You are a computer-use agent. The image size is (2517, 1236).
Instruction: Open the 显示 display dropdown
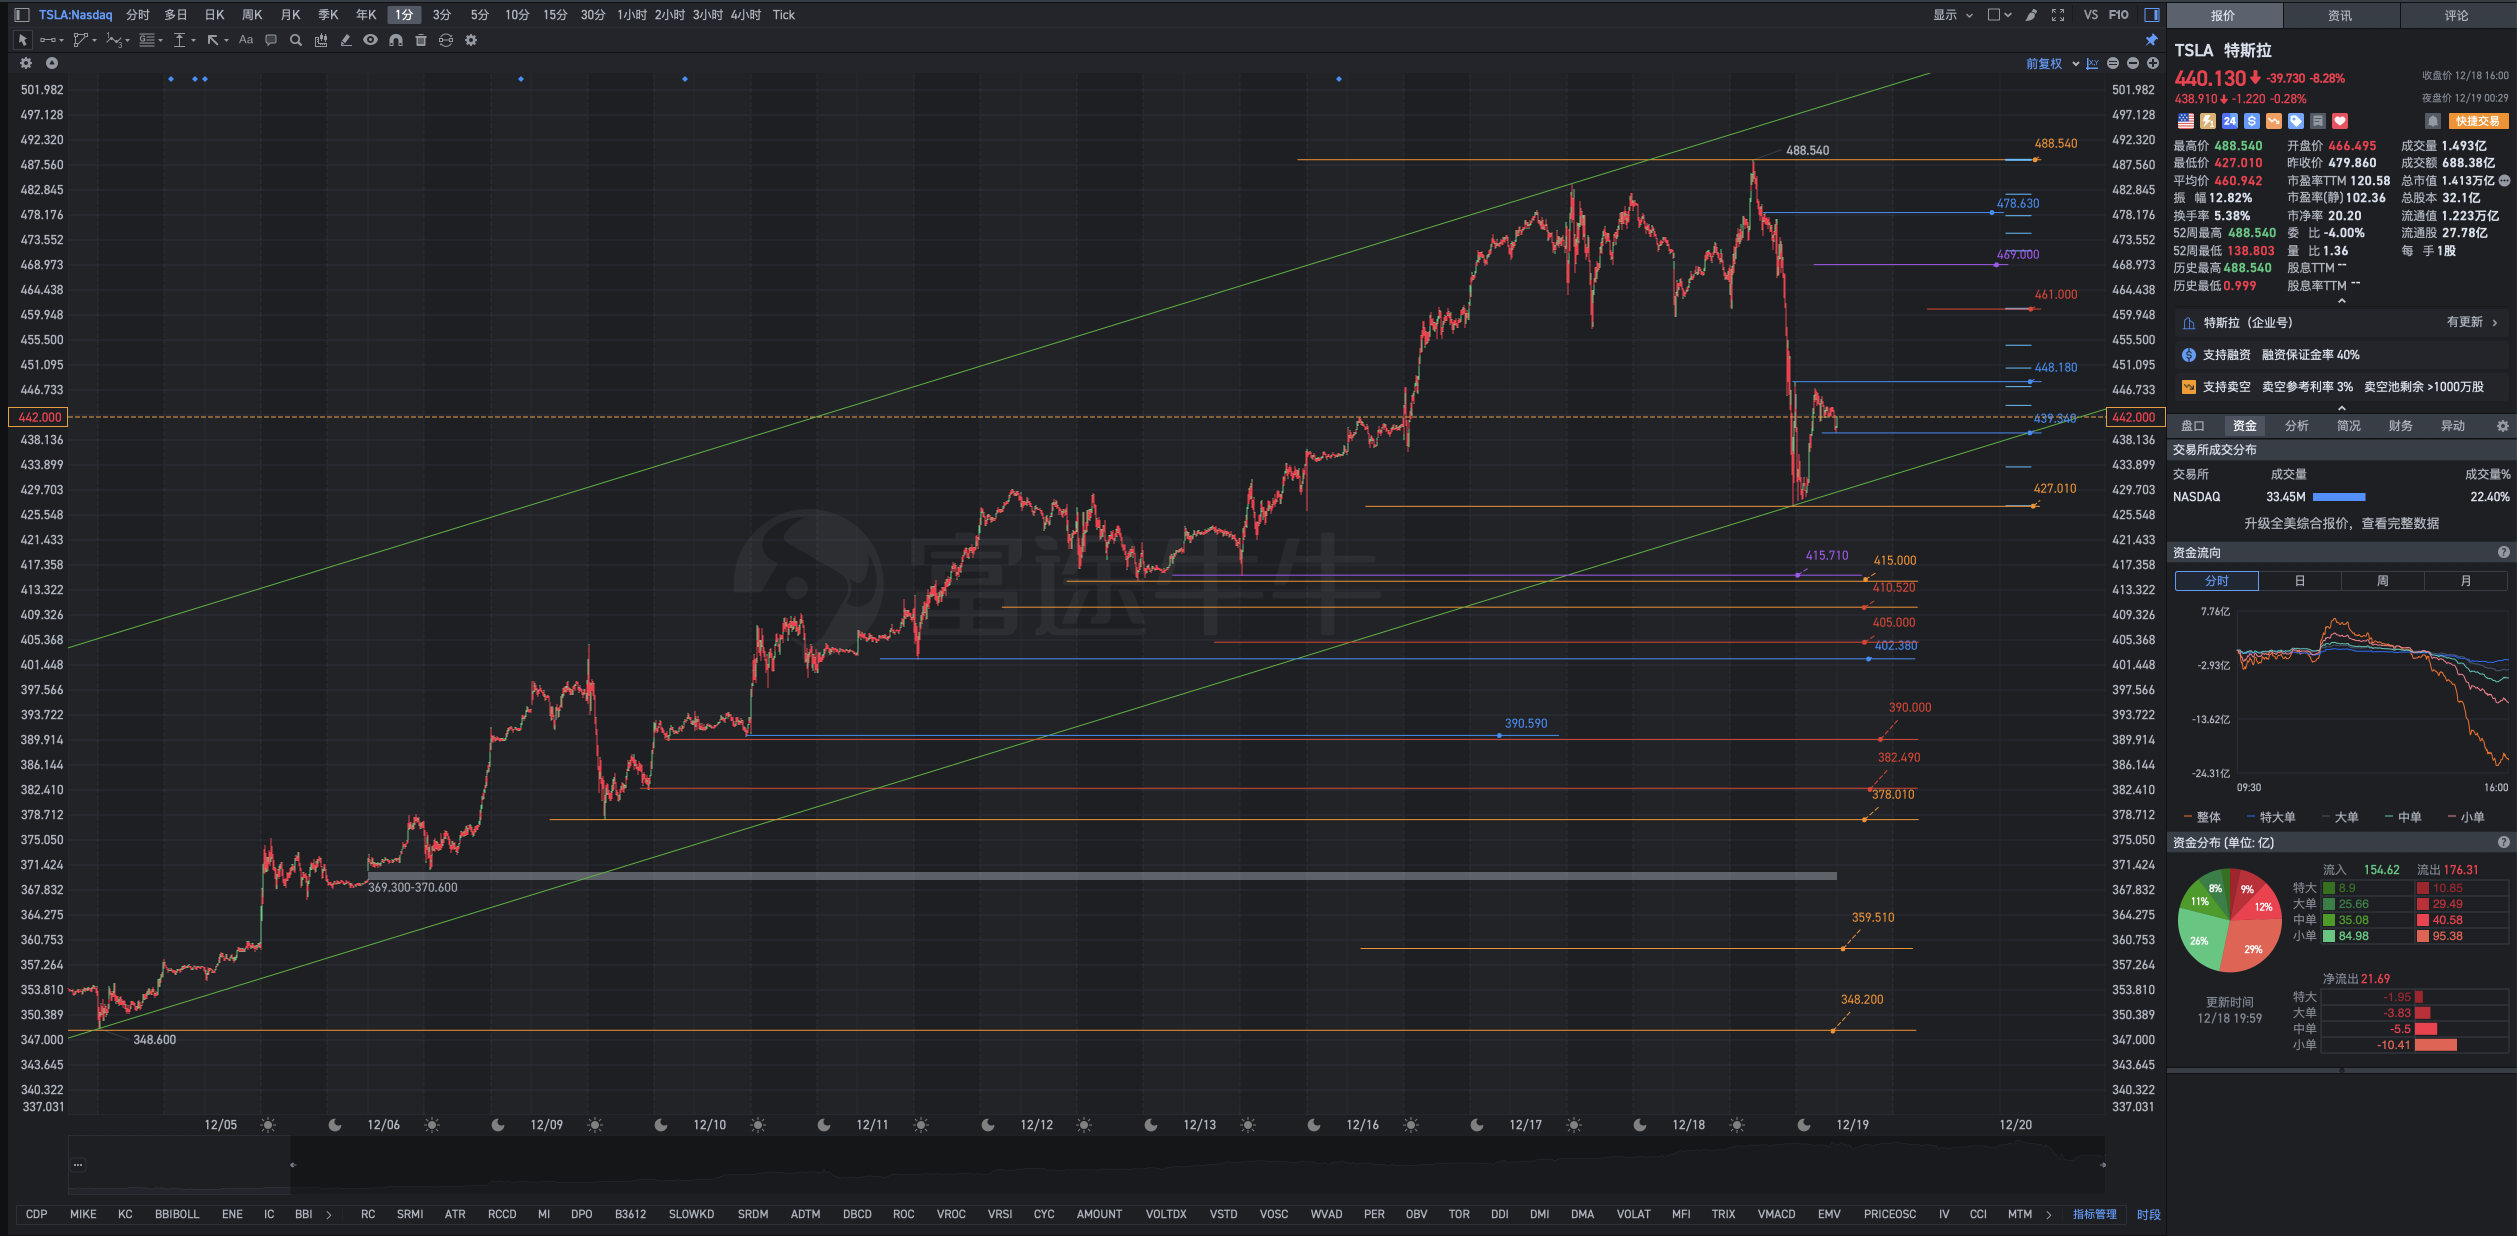point(1952,15)
